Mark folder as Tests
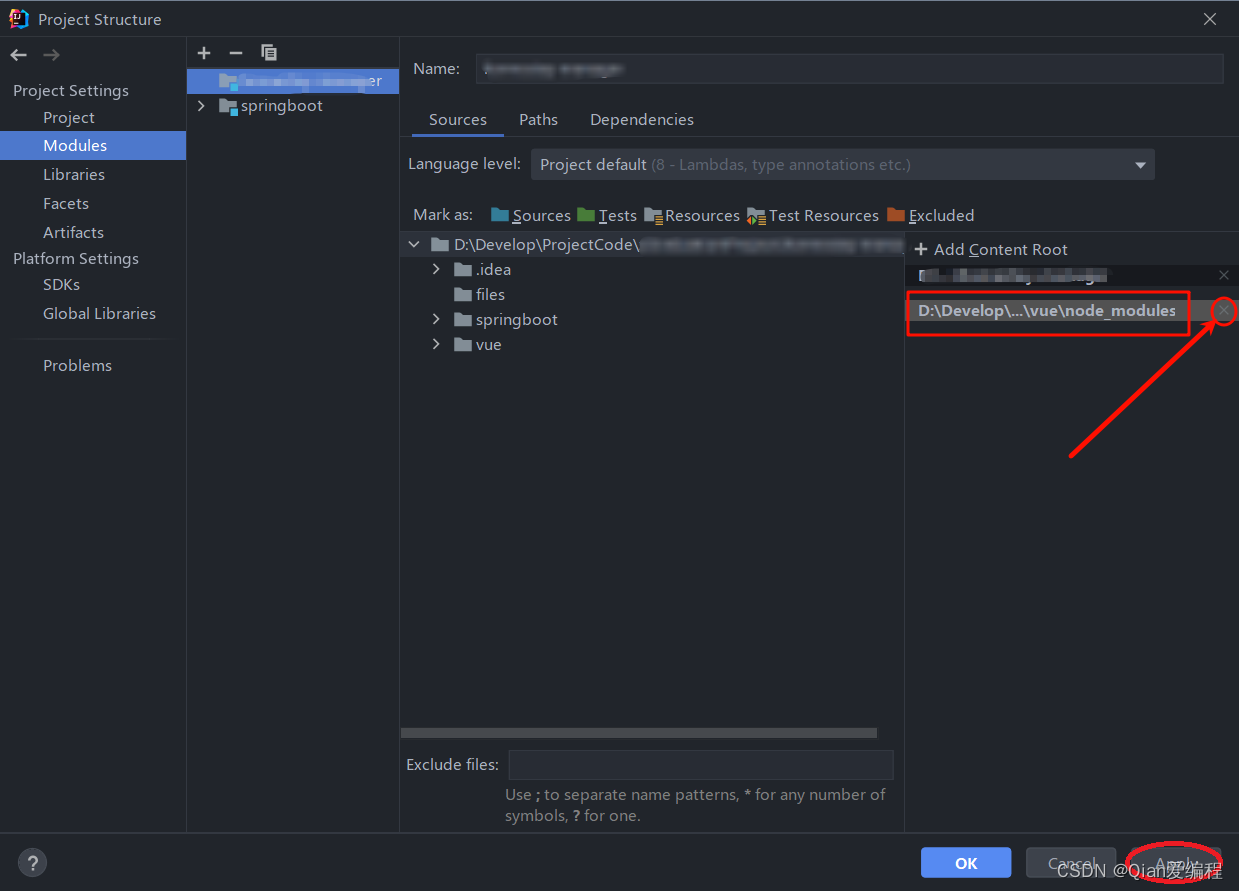This screenshot has height=891, width=1239. point(607,215)
